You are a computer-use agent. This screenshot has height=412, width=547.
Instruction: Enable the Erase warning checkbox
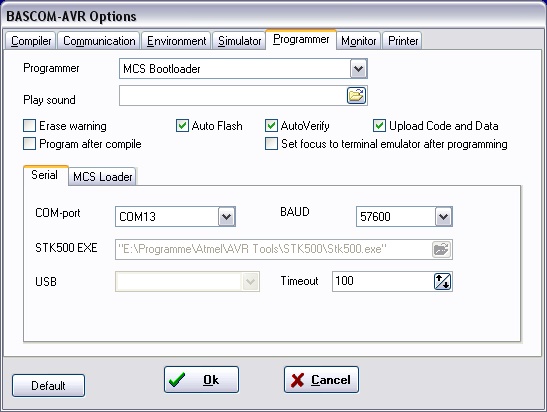(29, 126)
